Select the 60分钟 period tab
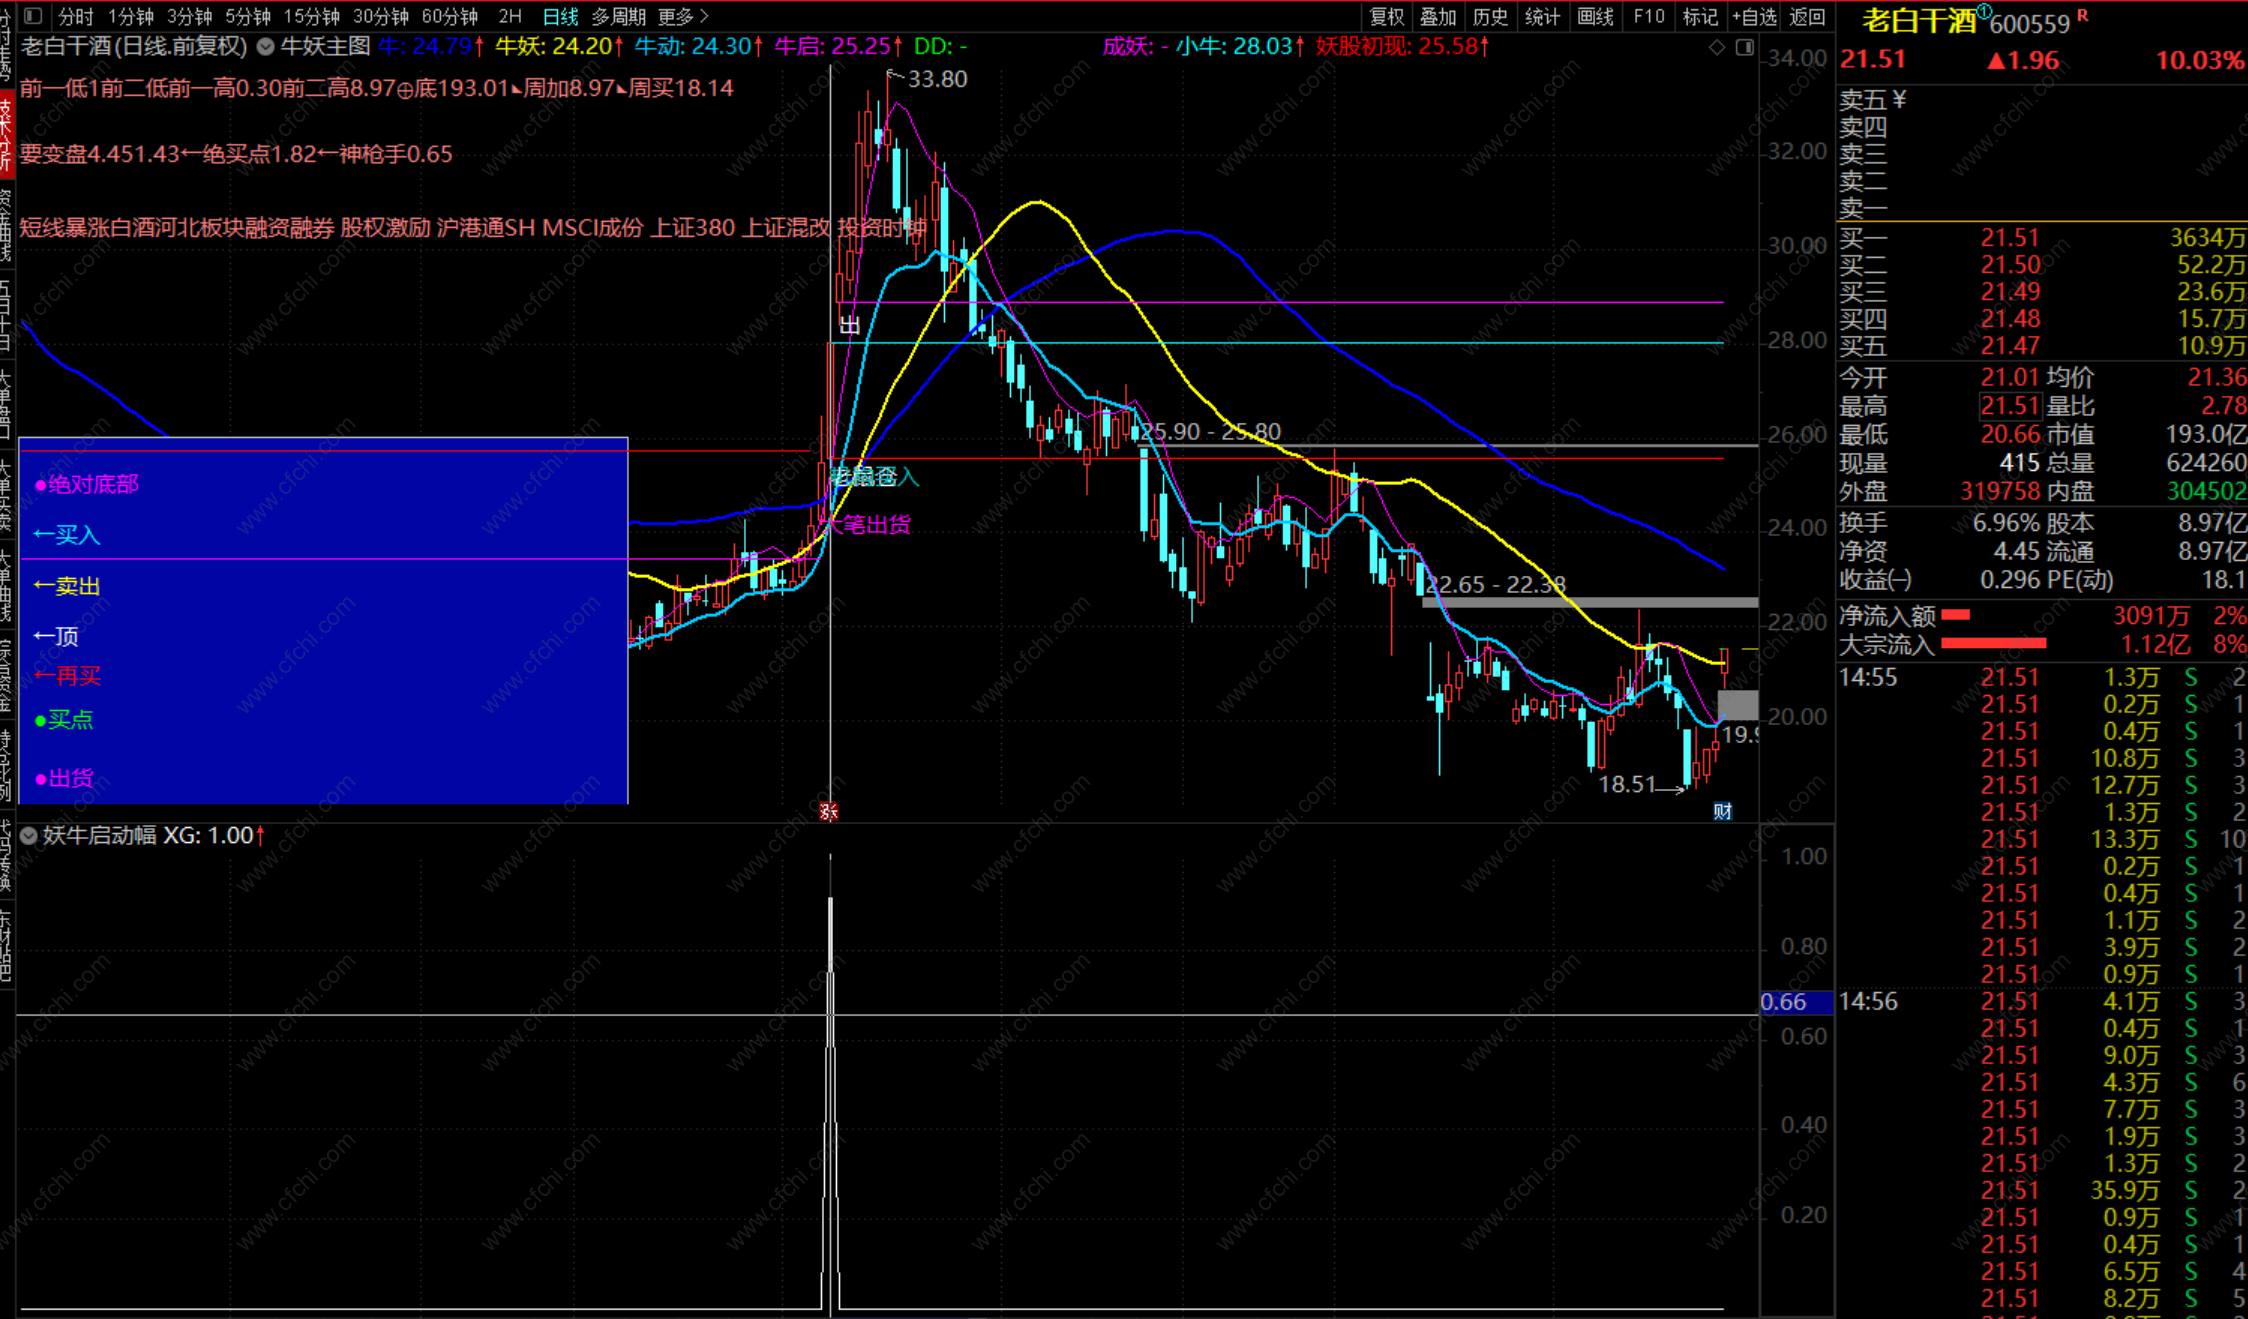 [450, 16]
